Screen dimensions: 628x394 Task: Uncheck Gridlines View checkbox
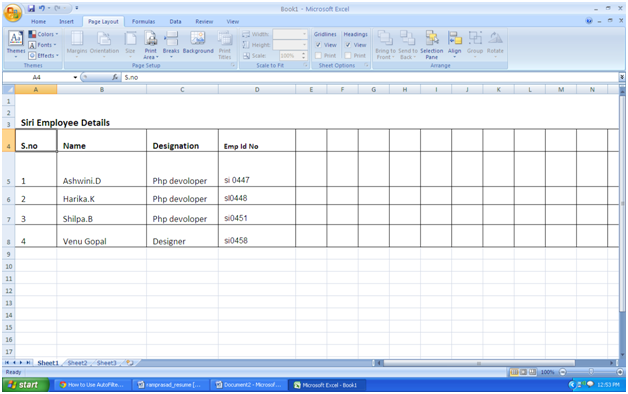click(x=318, y=45)
